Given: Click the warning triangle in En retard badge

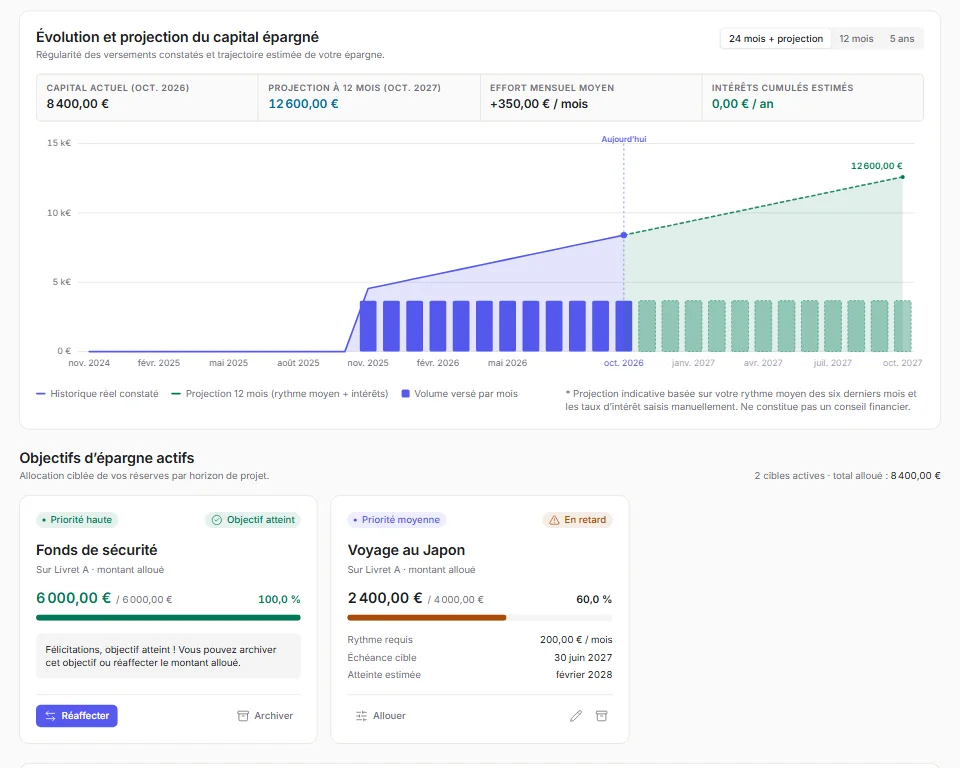Looking at the screenshot, I should 554,520.
